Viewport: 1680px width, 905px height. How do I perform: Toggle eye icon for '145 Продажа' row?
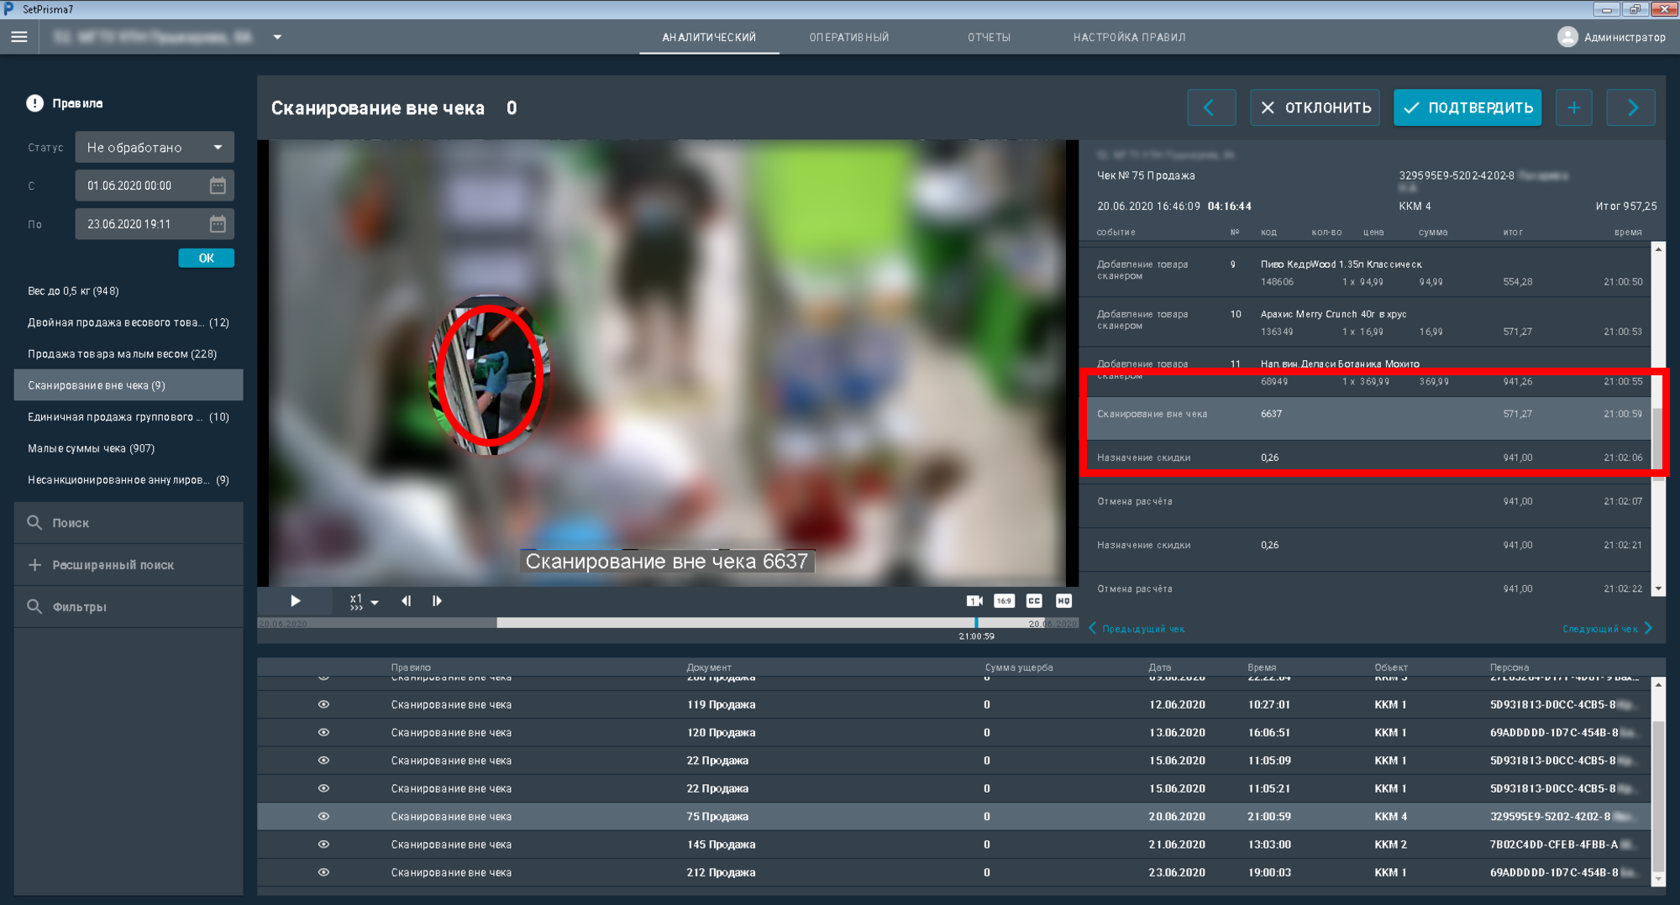tap(324, 845)
